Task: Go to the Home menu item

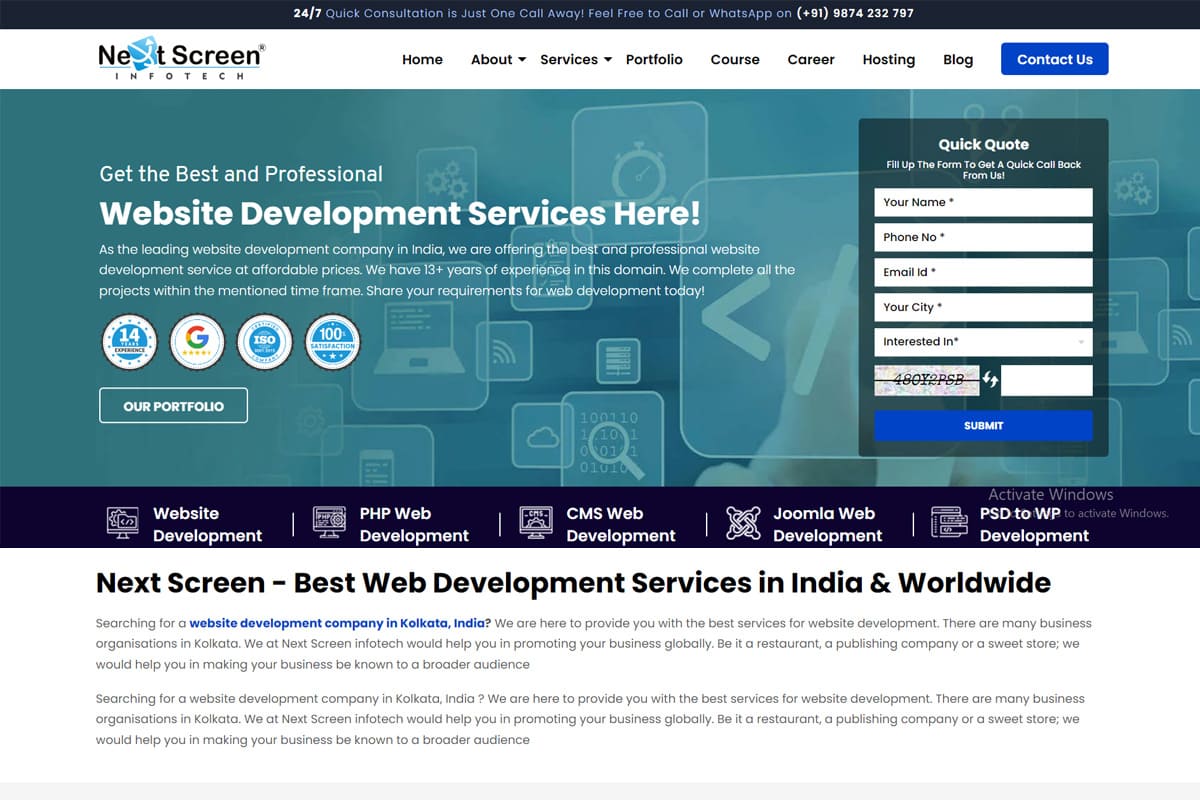Action: point(422,59)
